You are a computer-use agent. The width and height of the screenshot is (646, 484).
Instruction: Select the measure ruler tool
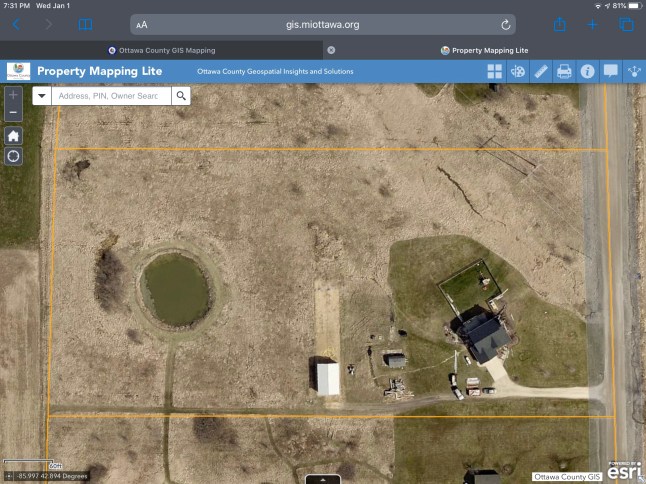coord(541,71)
